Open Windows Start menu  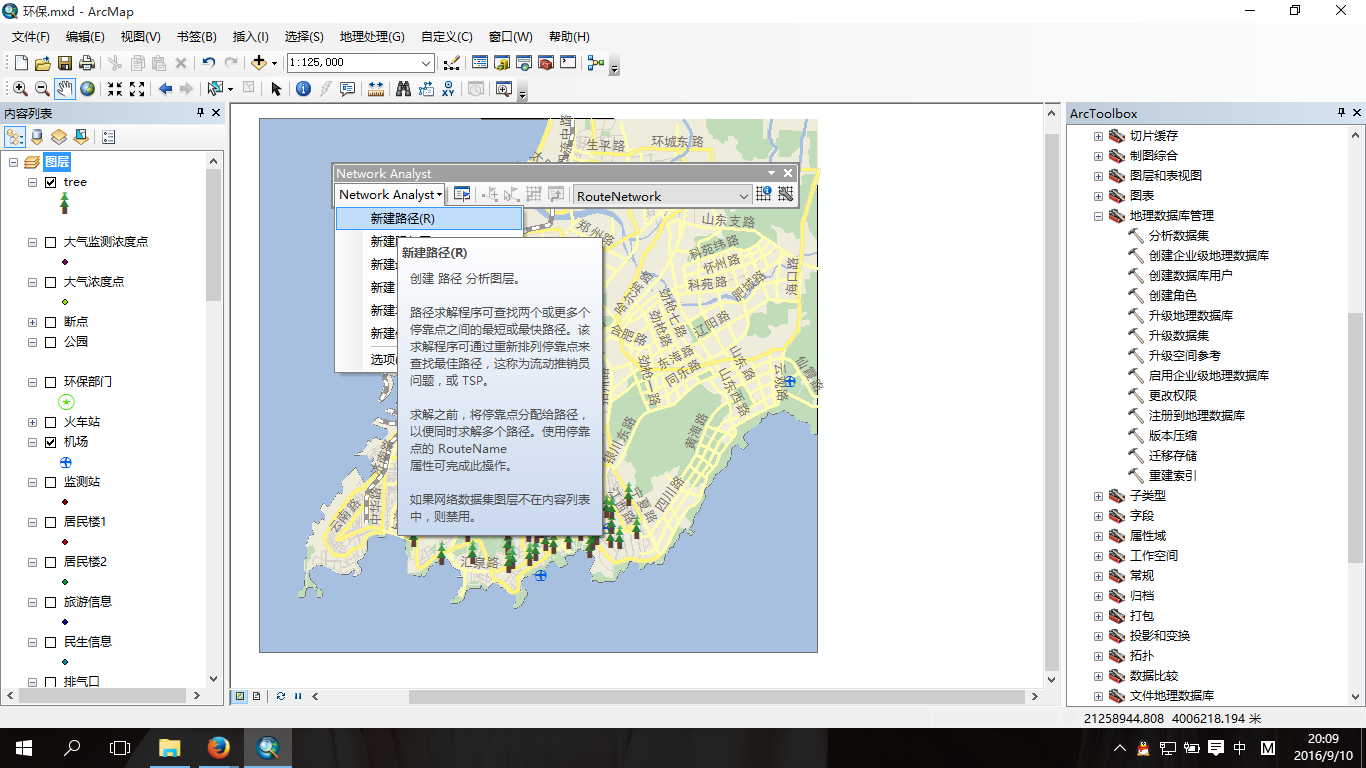24,747
